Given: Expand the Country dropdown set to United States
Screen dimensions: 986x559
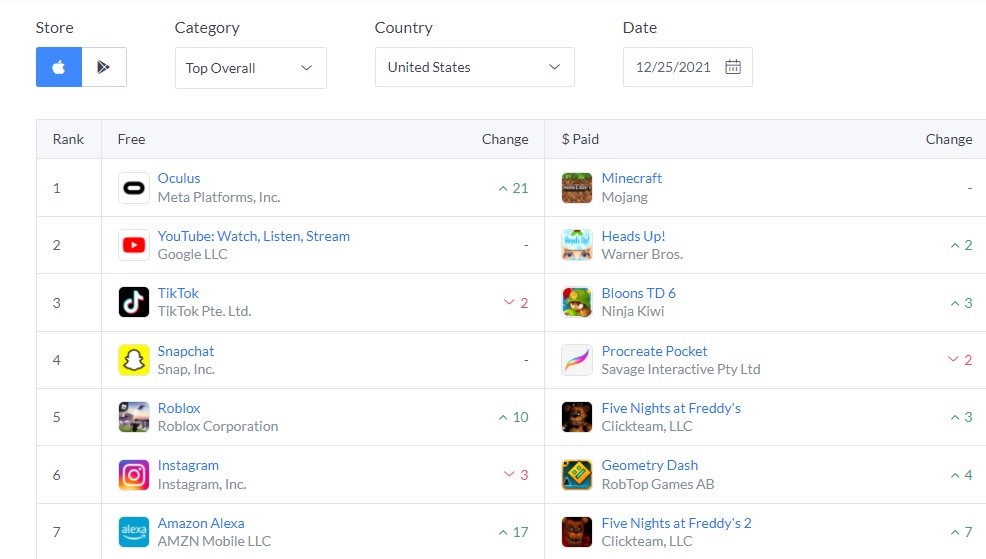Looking at the screenshot, I should (x=474, y=67).
